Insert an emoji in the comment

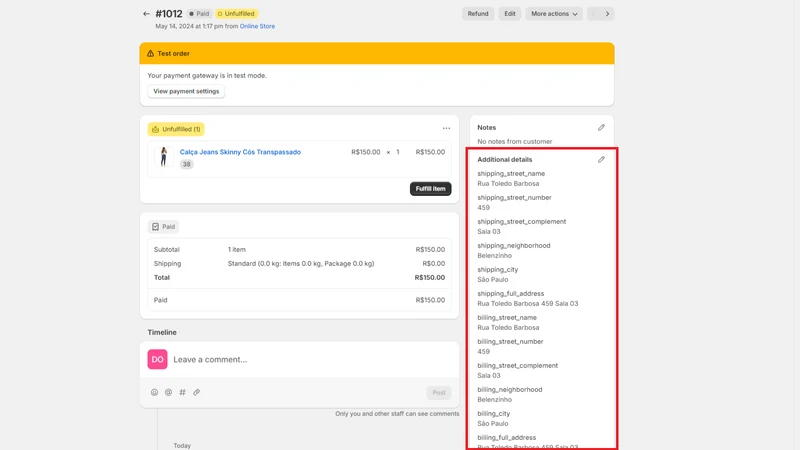coord(155,392)
